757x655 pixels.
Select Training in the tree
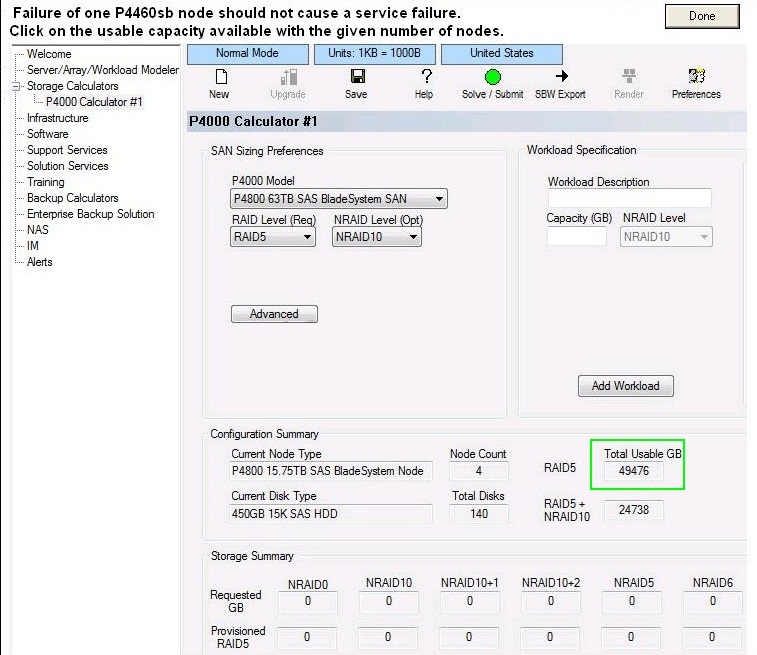(x=45, y=182)
